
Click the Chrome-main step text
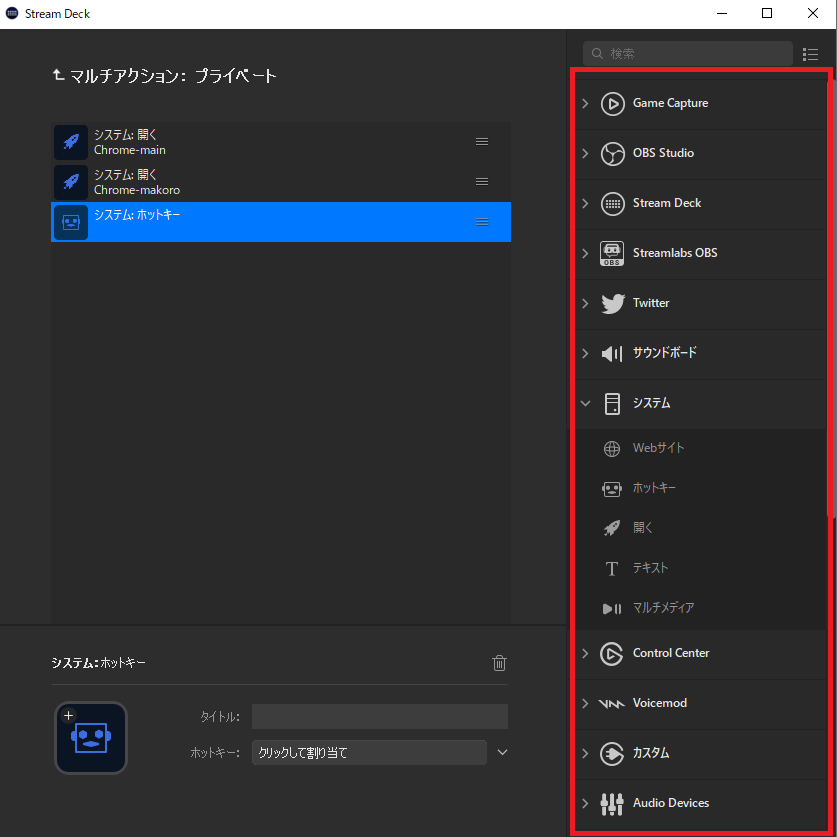[130, 151]
